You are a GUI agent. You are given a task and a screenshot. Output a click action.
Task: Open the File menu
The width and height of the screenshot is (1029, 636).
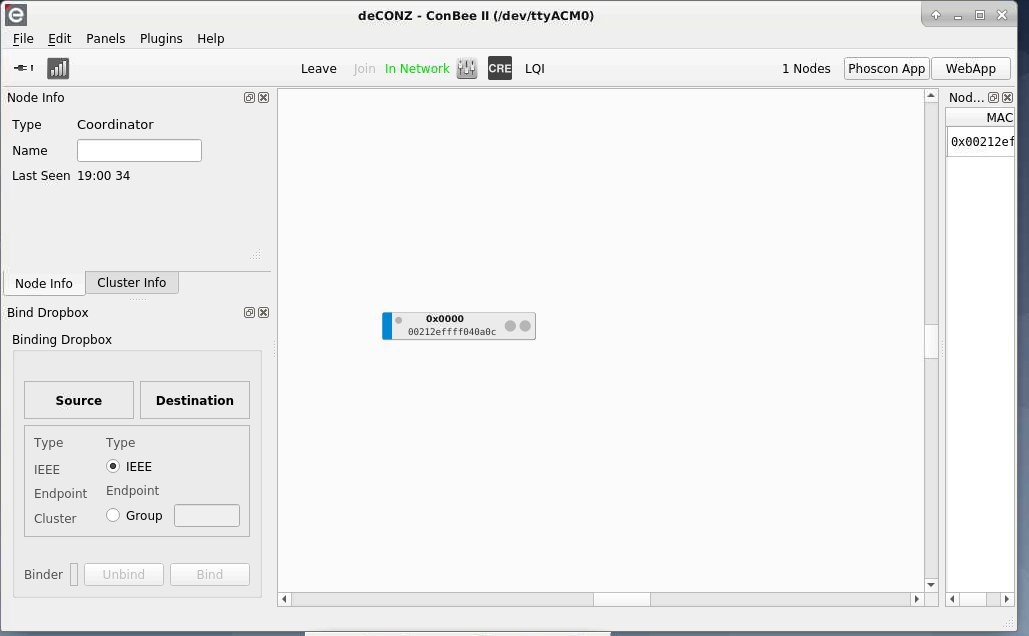[23, 39]
